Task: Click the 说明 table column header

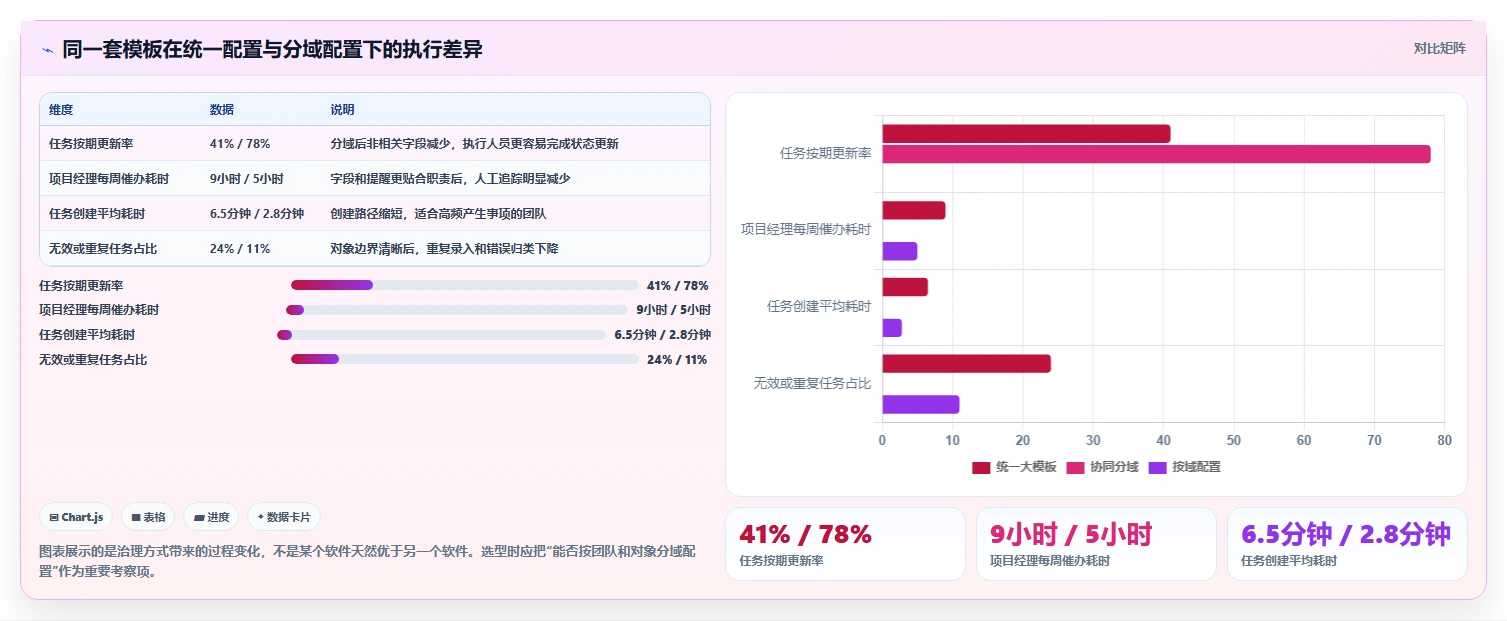Action: click(x=342, y=110)
